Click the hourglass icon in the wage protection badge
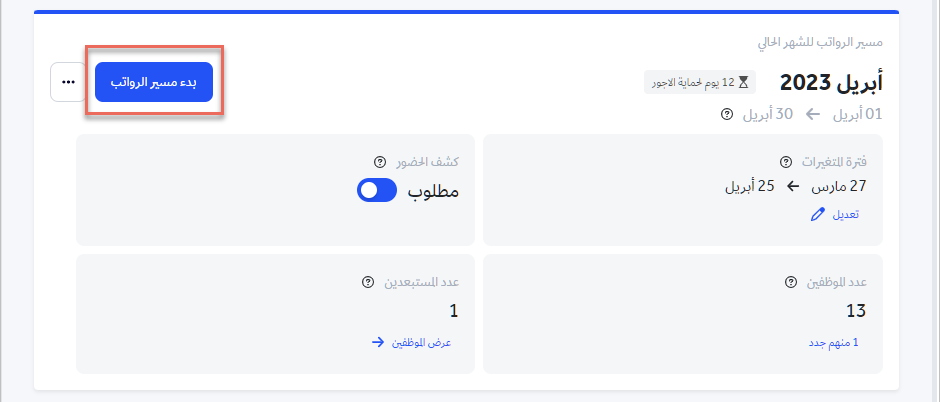Screen dimensions: 940x402 click(x=743, y=82)
